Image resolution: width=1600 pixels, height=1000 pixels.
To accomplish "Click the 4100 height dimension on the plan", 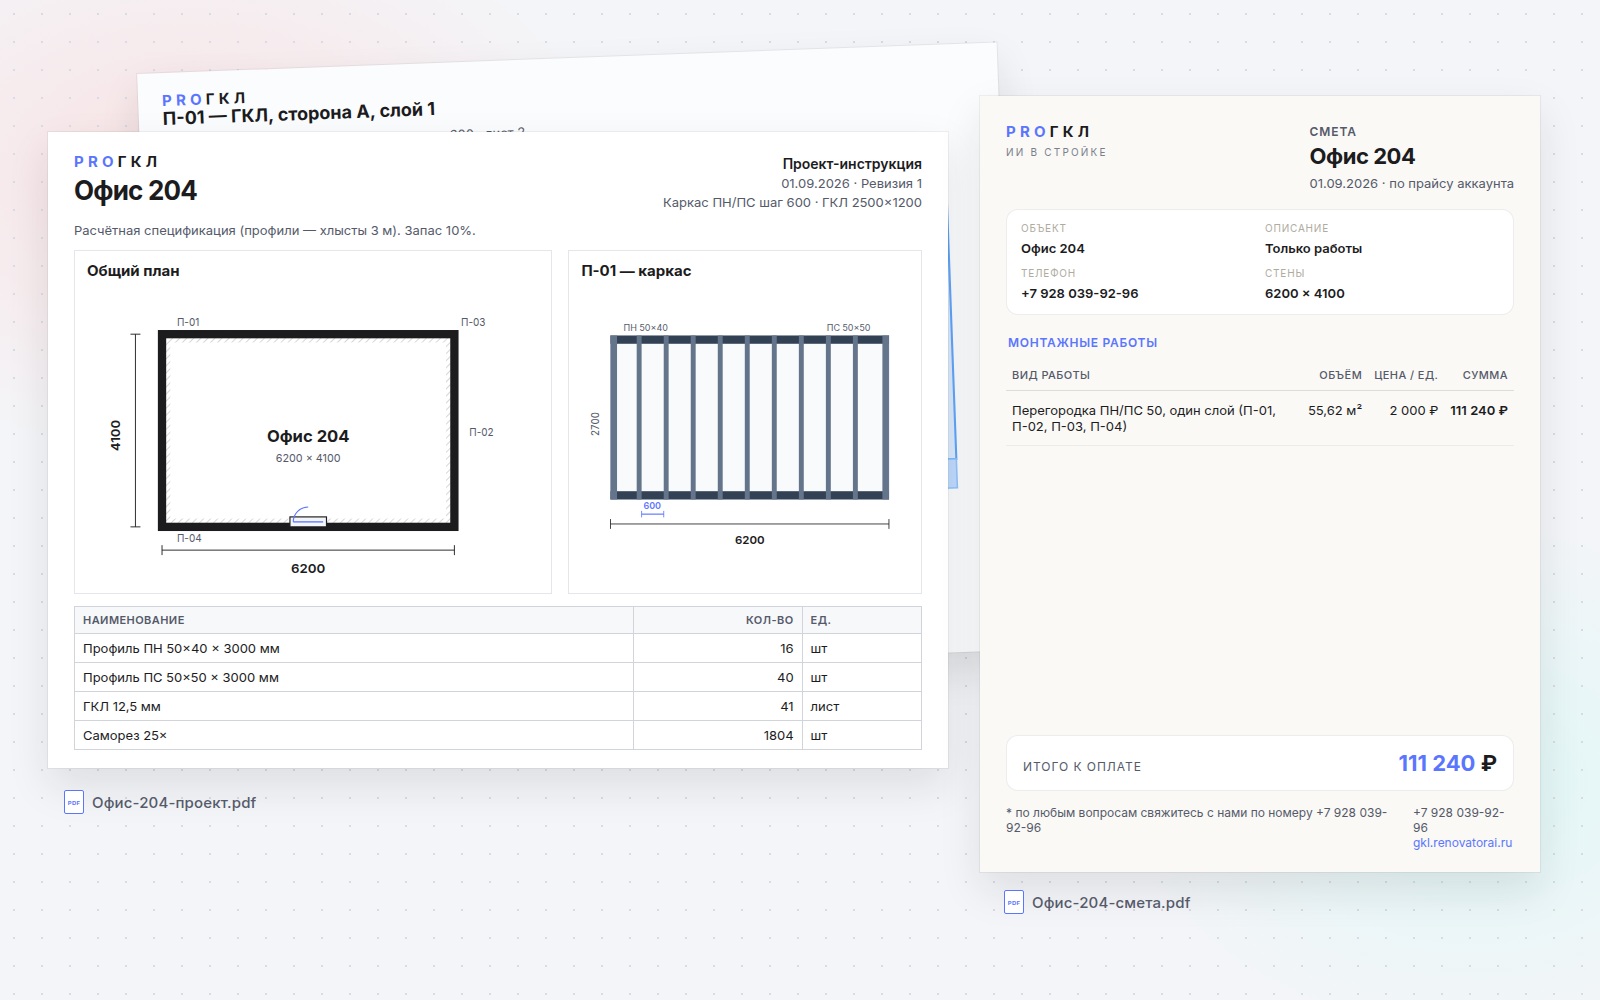I will click(x=116, y=435).
